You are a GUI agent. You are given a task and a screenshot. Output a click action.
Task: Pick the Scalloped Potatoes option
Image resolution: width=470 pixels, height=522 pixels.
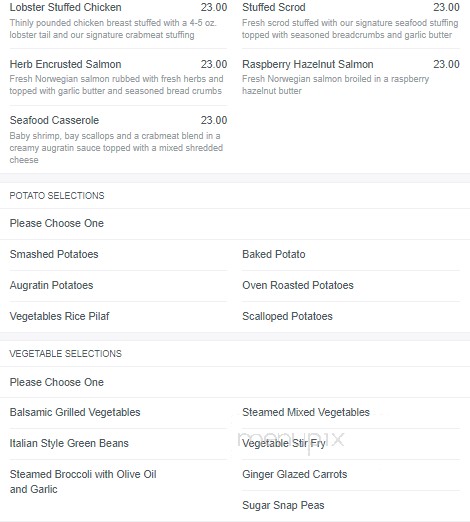pyautogui.click(x=287, y=316)
